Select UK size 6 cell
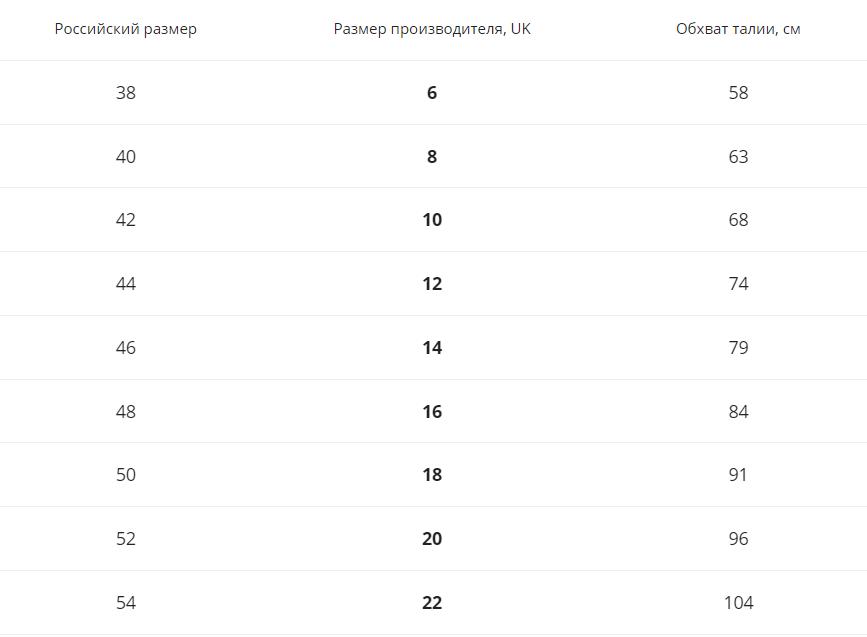Image resolution: width=867 pixels, height=637 pixels. pos(432,92)
